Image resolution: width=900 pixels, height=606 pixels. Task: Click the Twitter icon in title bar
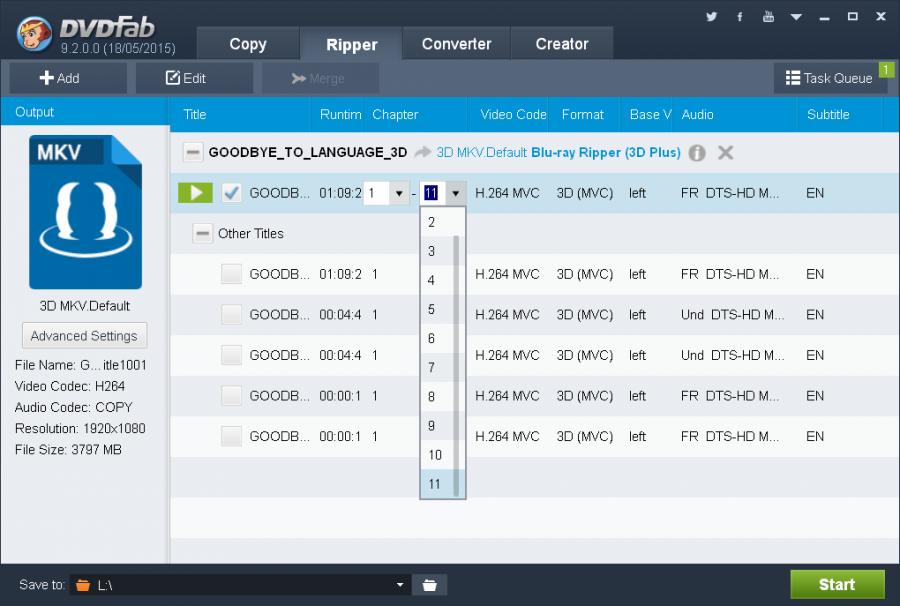[712, 16]
